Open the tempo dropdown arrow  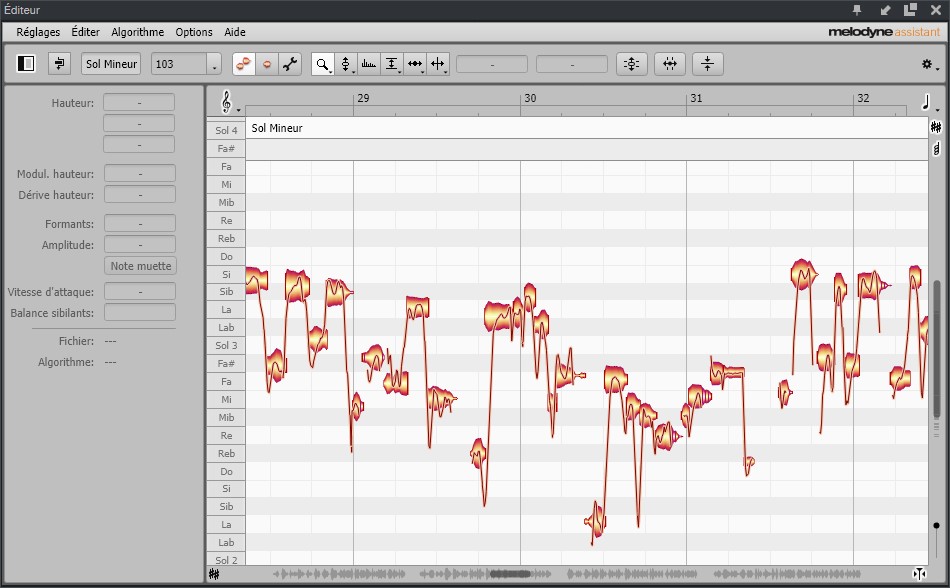coord(214,65)
